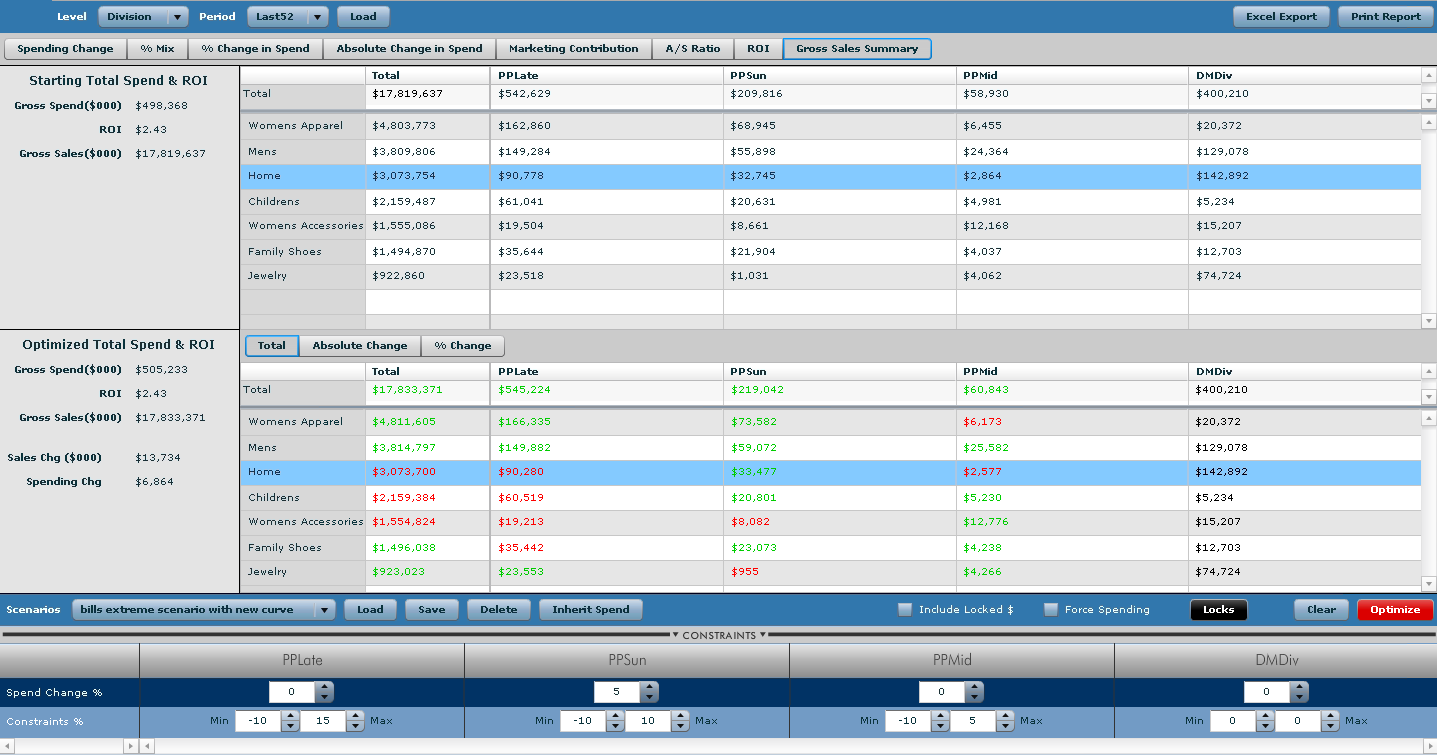The height and width of the screenshot is (755, 1437).
Task: Click the PPMid Spend Change % input field
Action: [x=942, y=692]
